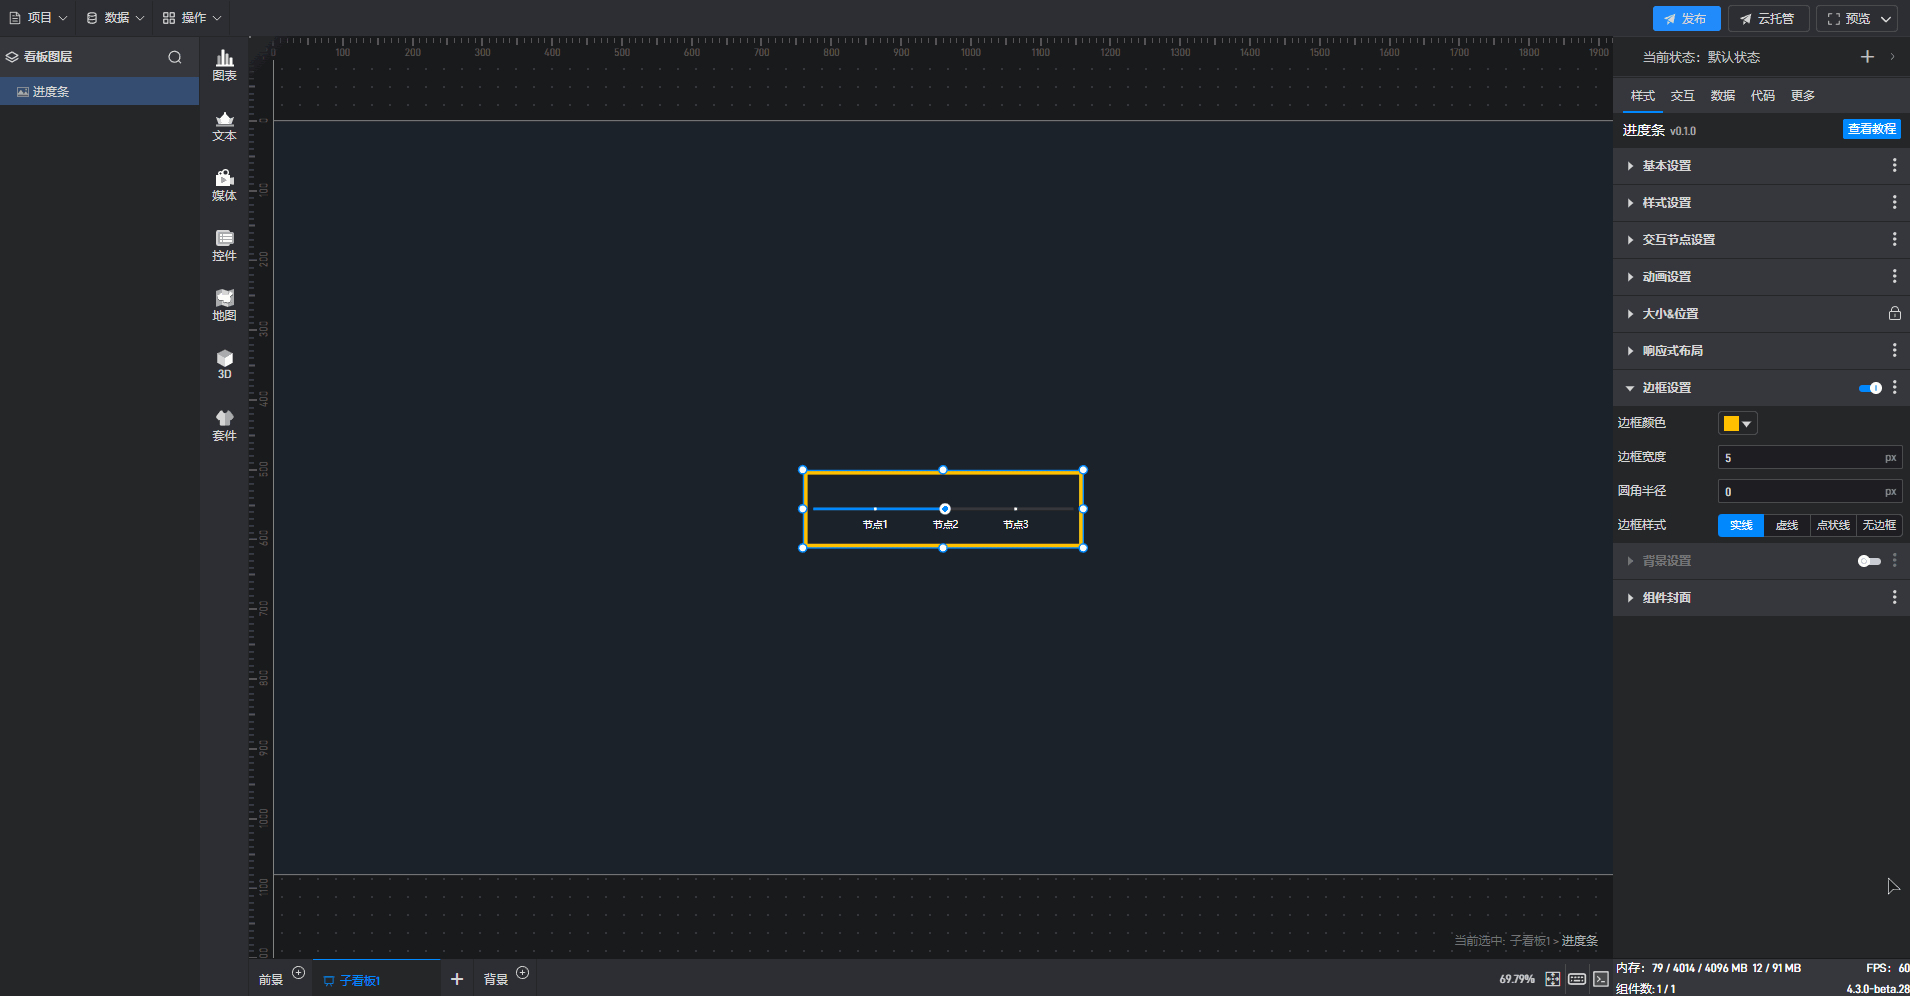Switch to the 更多 more tab
Screen dimensions: 1910x996
(x=1802, y=96)
